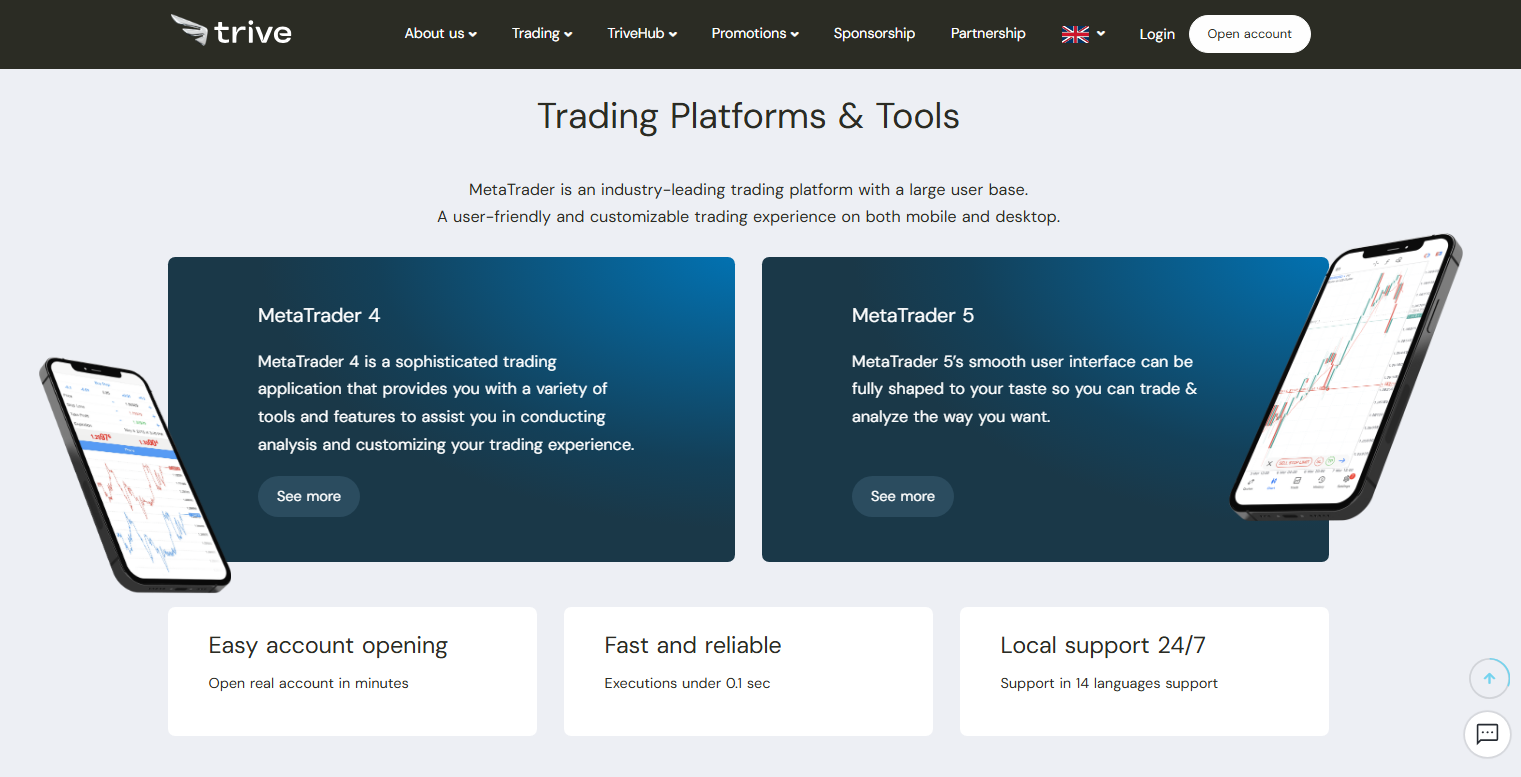Screen dimensions: 1521x777
Task: Open the live chat widget icon
Action: pyautogui.click(x=1487, y=734)
